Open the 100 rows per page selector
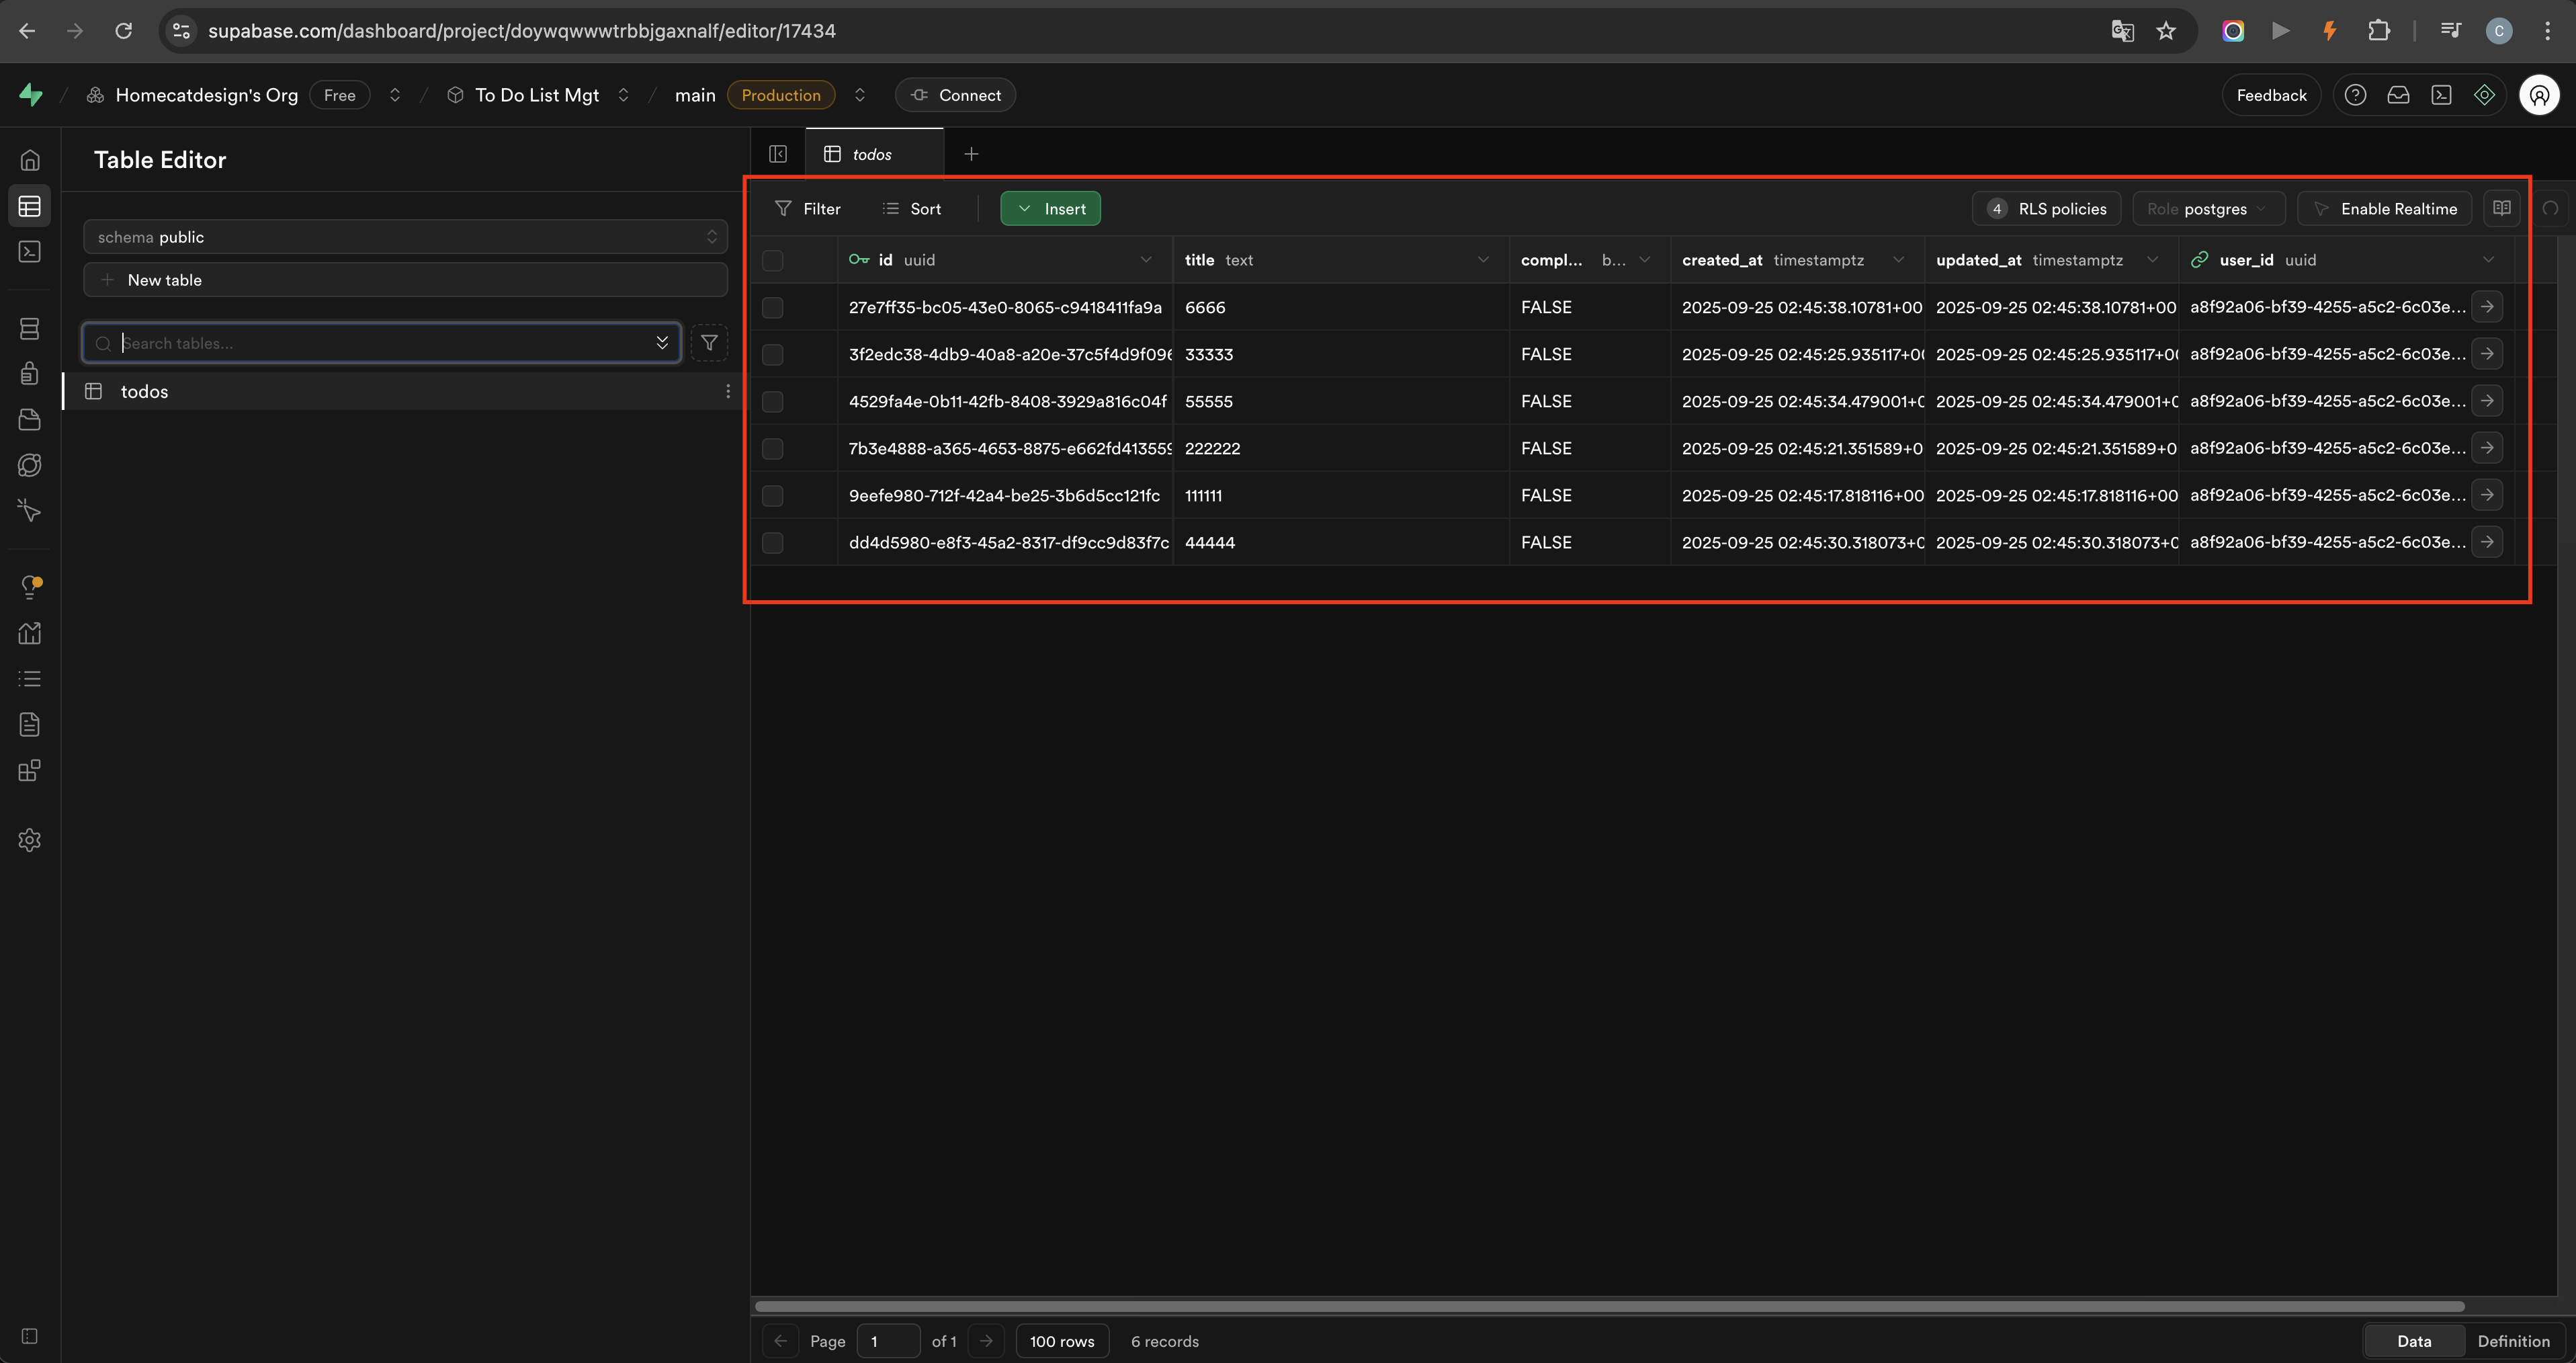2576x1363 pixels. click(x=1062, y=1341)
